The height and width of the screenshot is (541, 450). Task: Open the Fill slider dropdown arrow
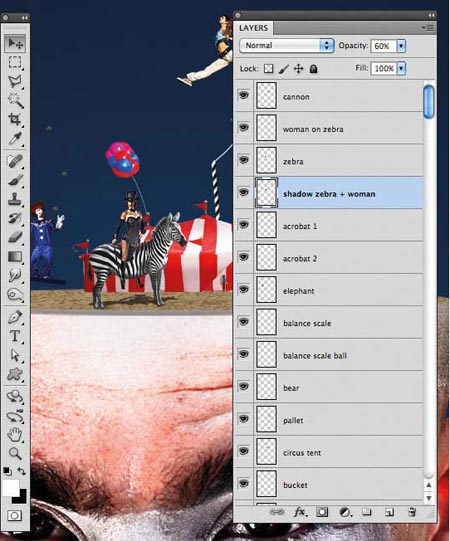401,68
